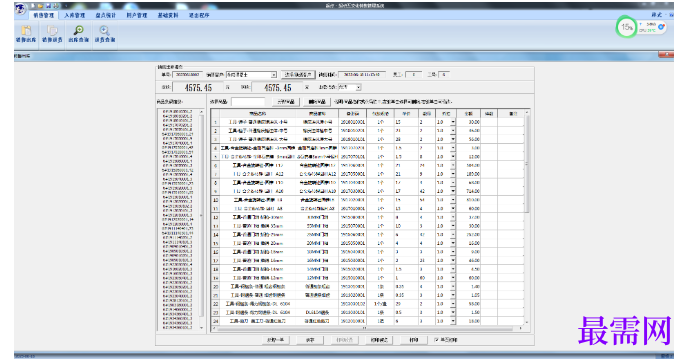The width and height of the screenshot is (690, 362).
Task: Click the blue round icon beside CPU readout
Action: [661, 27]
